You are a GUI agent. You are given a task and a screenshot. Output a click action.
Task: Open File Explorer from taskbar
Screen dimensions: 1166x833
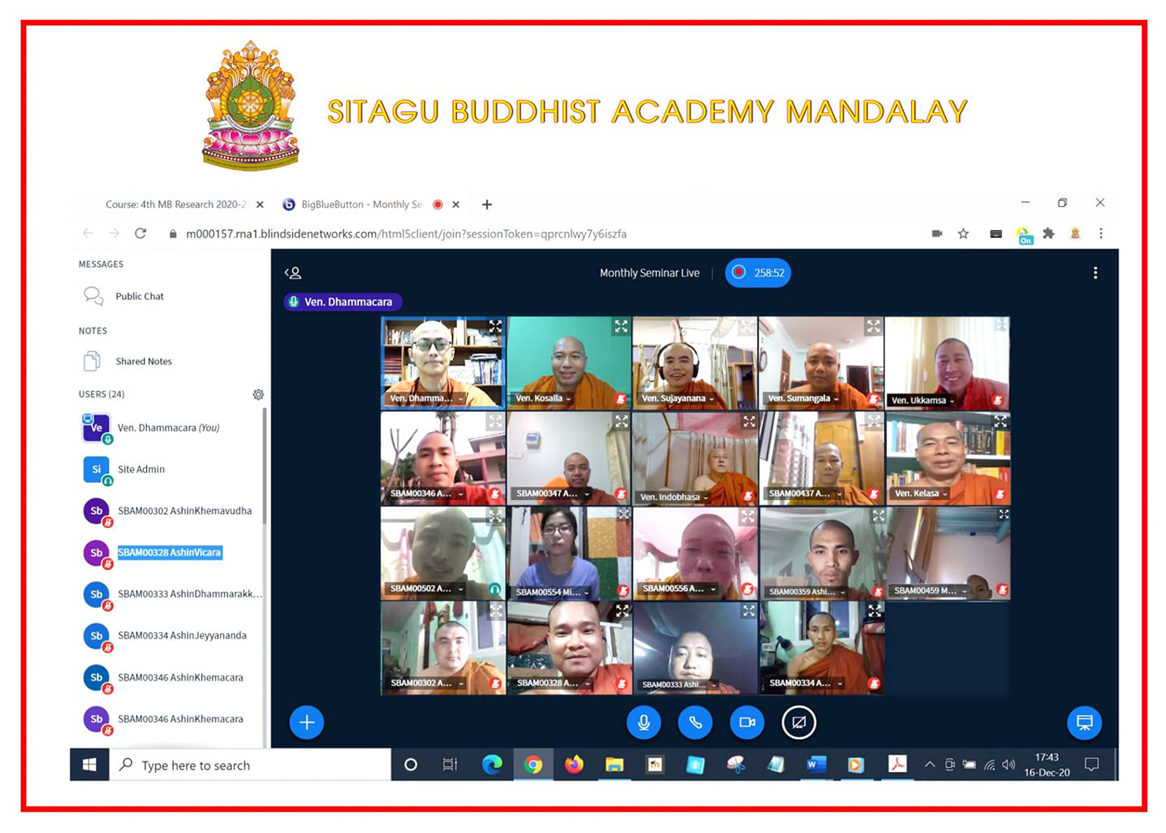coord(614,765)
